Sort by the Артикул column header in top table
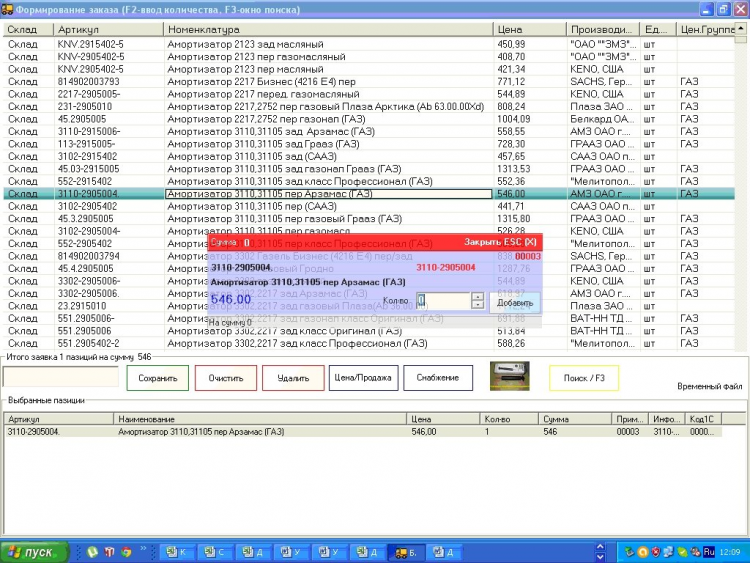This screenshot has width=750, height=563. click(109, 30)
